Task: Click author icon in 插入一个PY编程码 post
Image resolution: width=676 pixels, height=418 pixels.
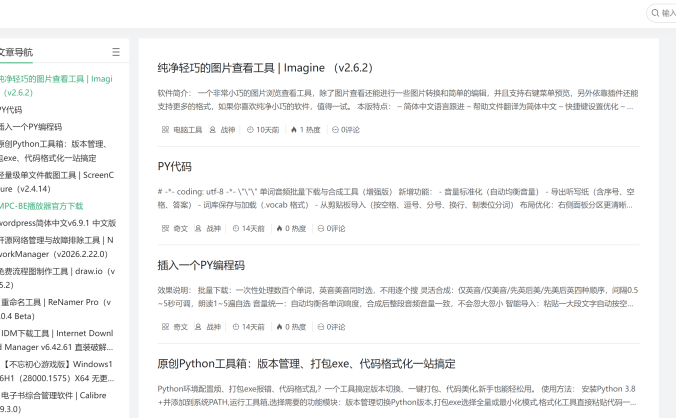Action: click(x=198, y=327)
